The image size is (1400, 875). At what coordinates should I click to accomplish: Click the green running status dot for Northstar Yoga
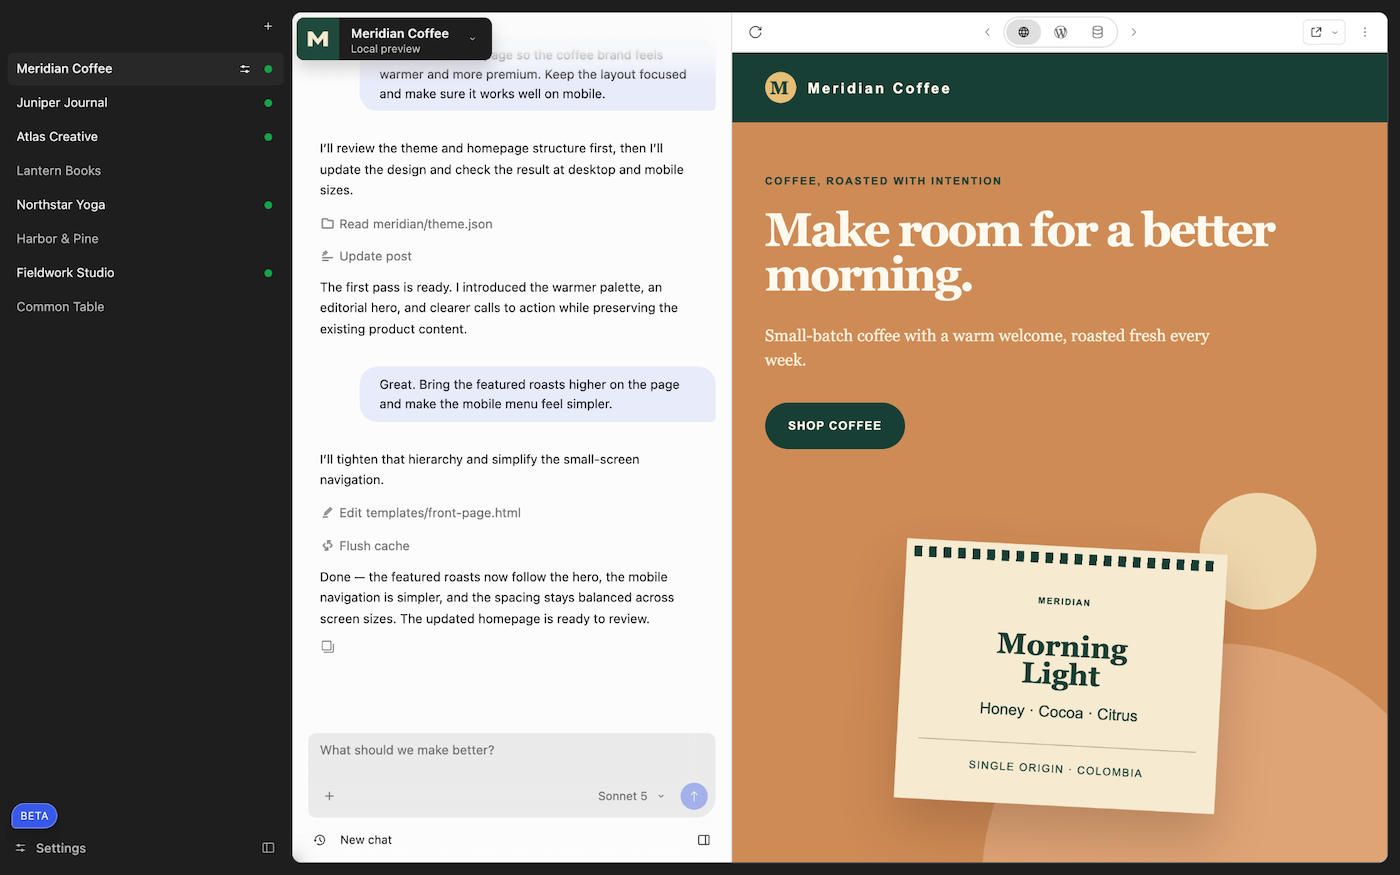(268, 205)
